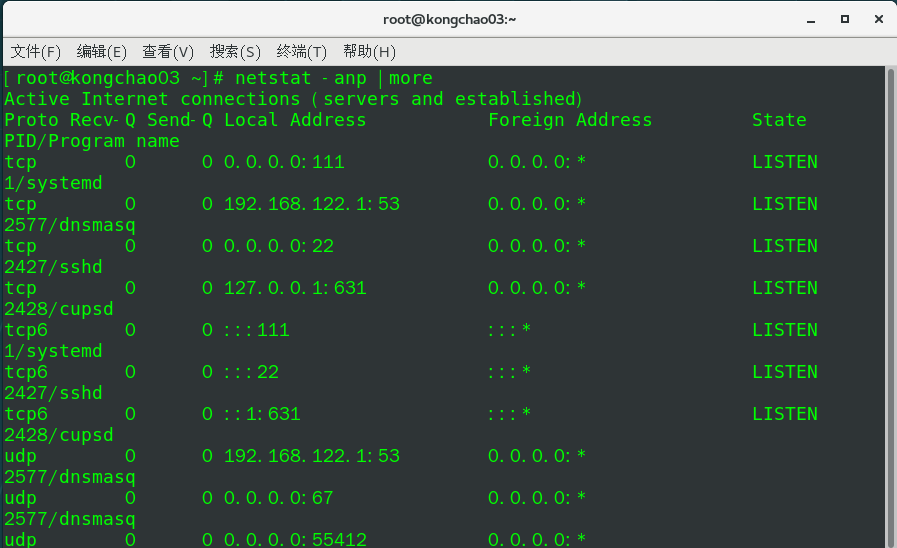This screenshot has width=897, height=548.
Task: Click the 'Local Address' column header
Action: point(295,120)
